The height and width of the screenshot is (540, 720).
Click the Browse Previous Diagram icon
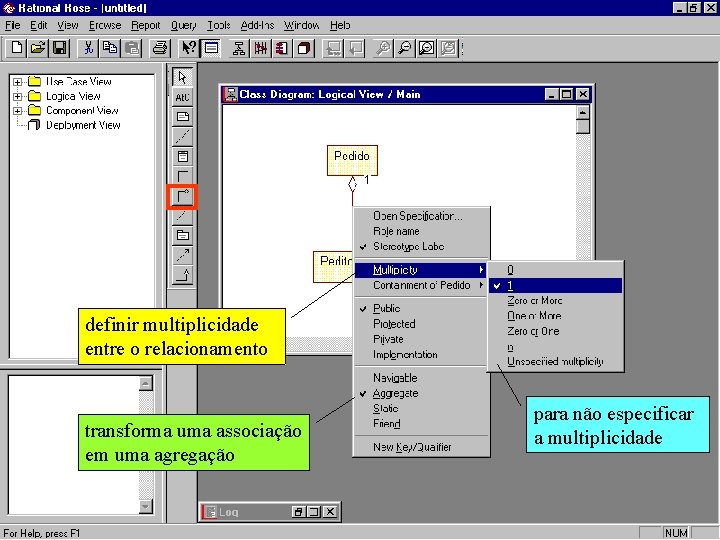(x=355, y=48)
